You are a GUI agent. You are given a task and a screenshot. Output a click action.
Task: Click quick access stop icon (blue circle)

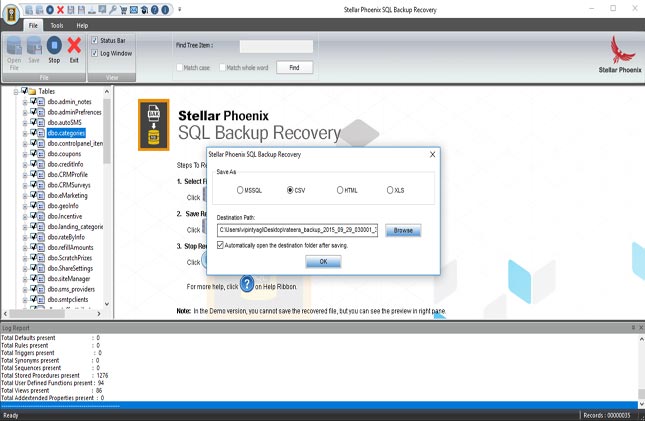(50, 10)
